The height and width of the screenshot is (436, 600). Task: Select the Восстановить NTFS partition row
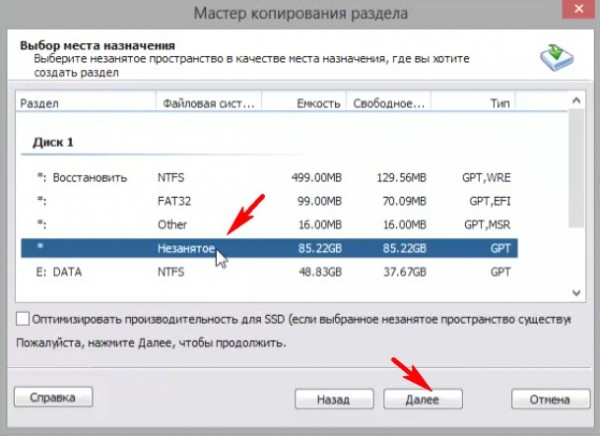click(269, 178)
